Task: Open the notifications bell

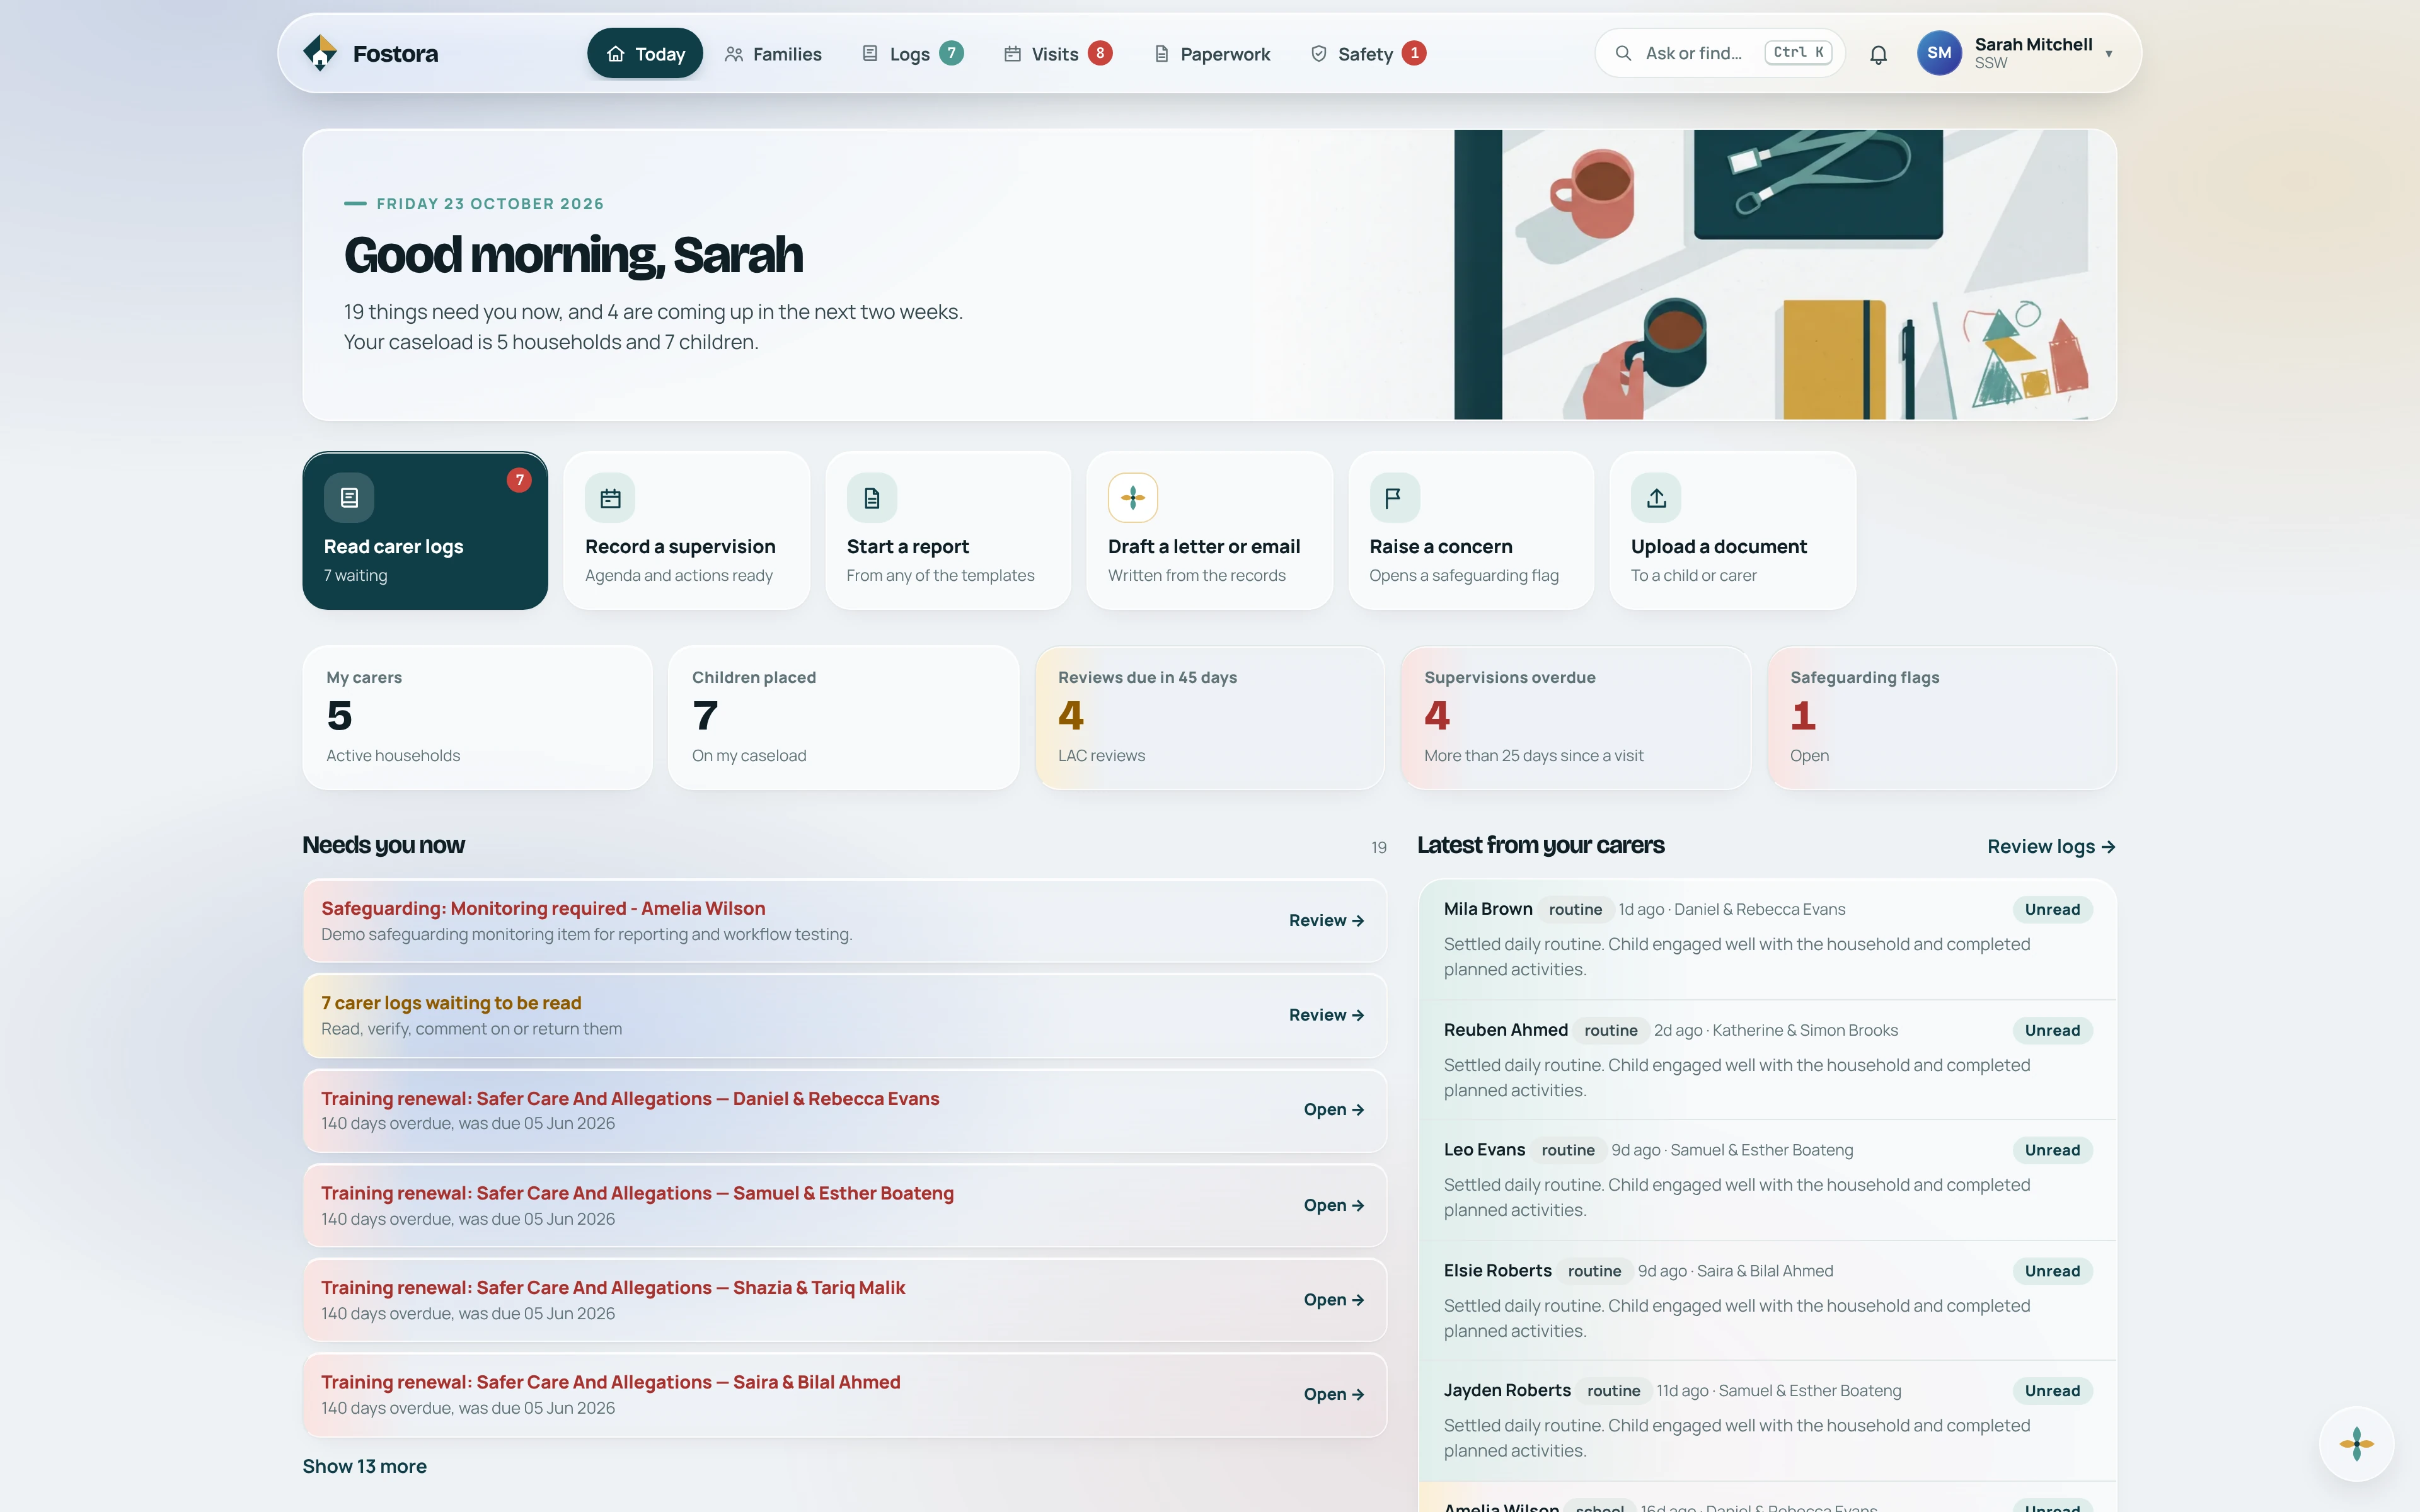Action: tap(1878, 54)
